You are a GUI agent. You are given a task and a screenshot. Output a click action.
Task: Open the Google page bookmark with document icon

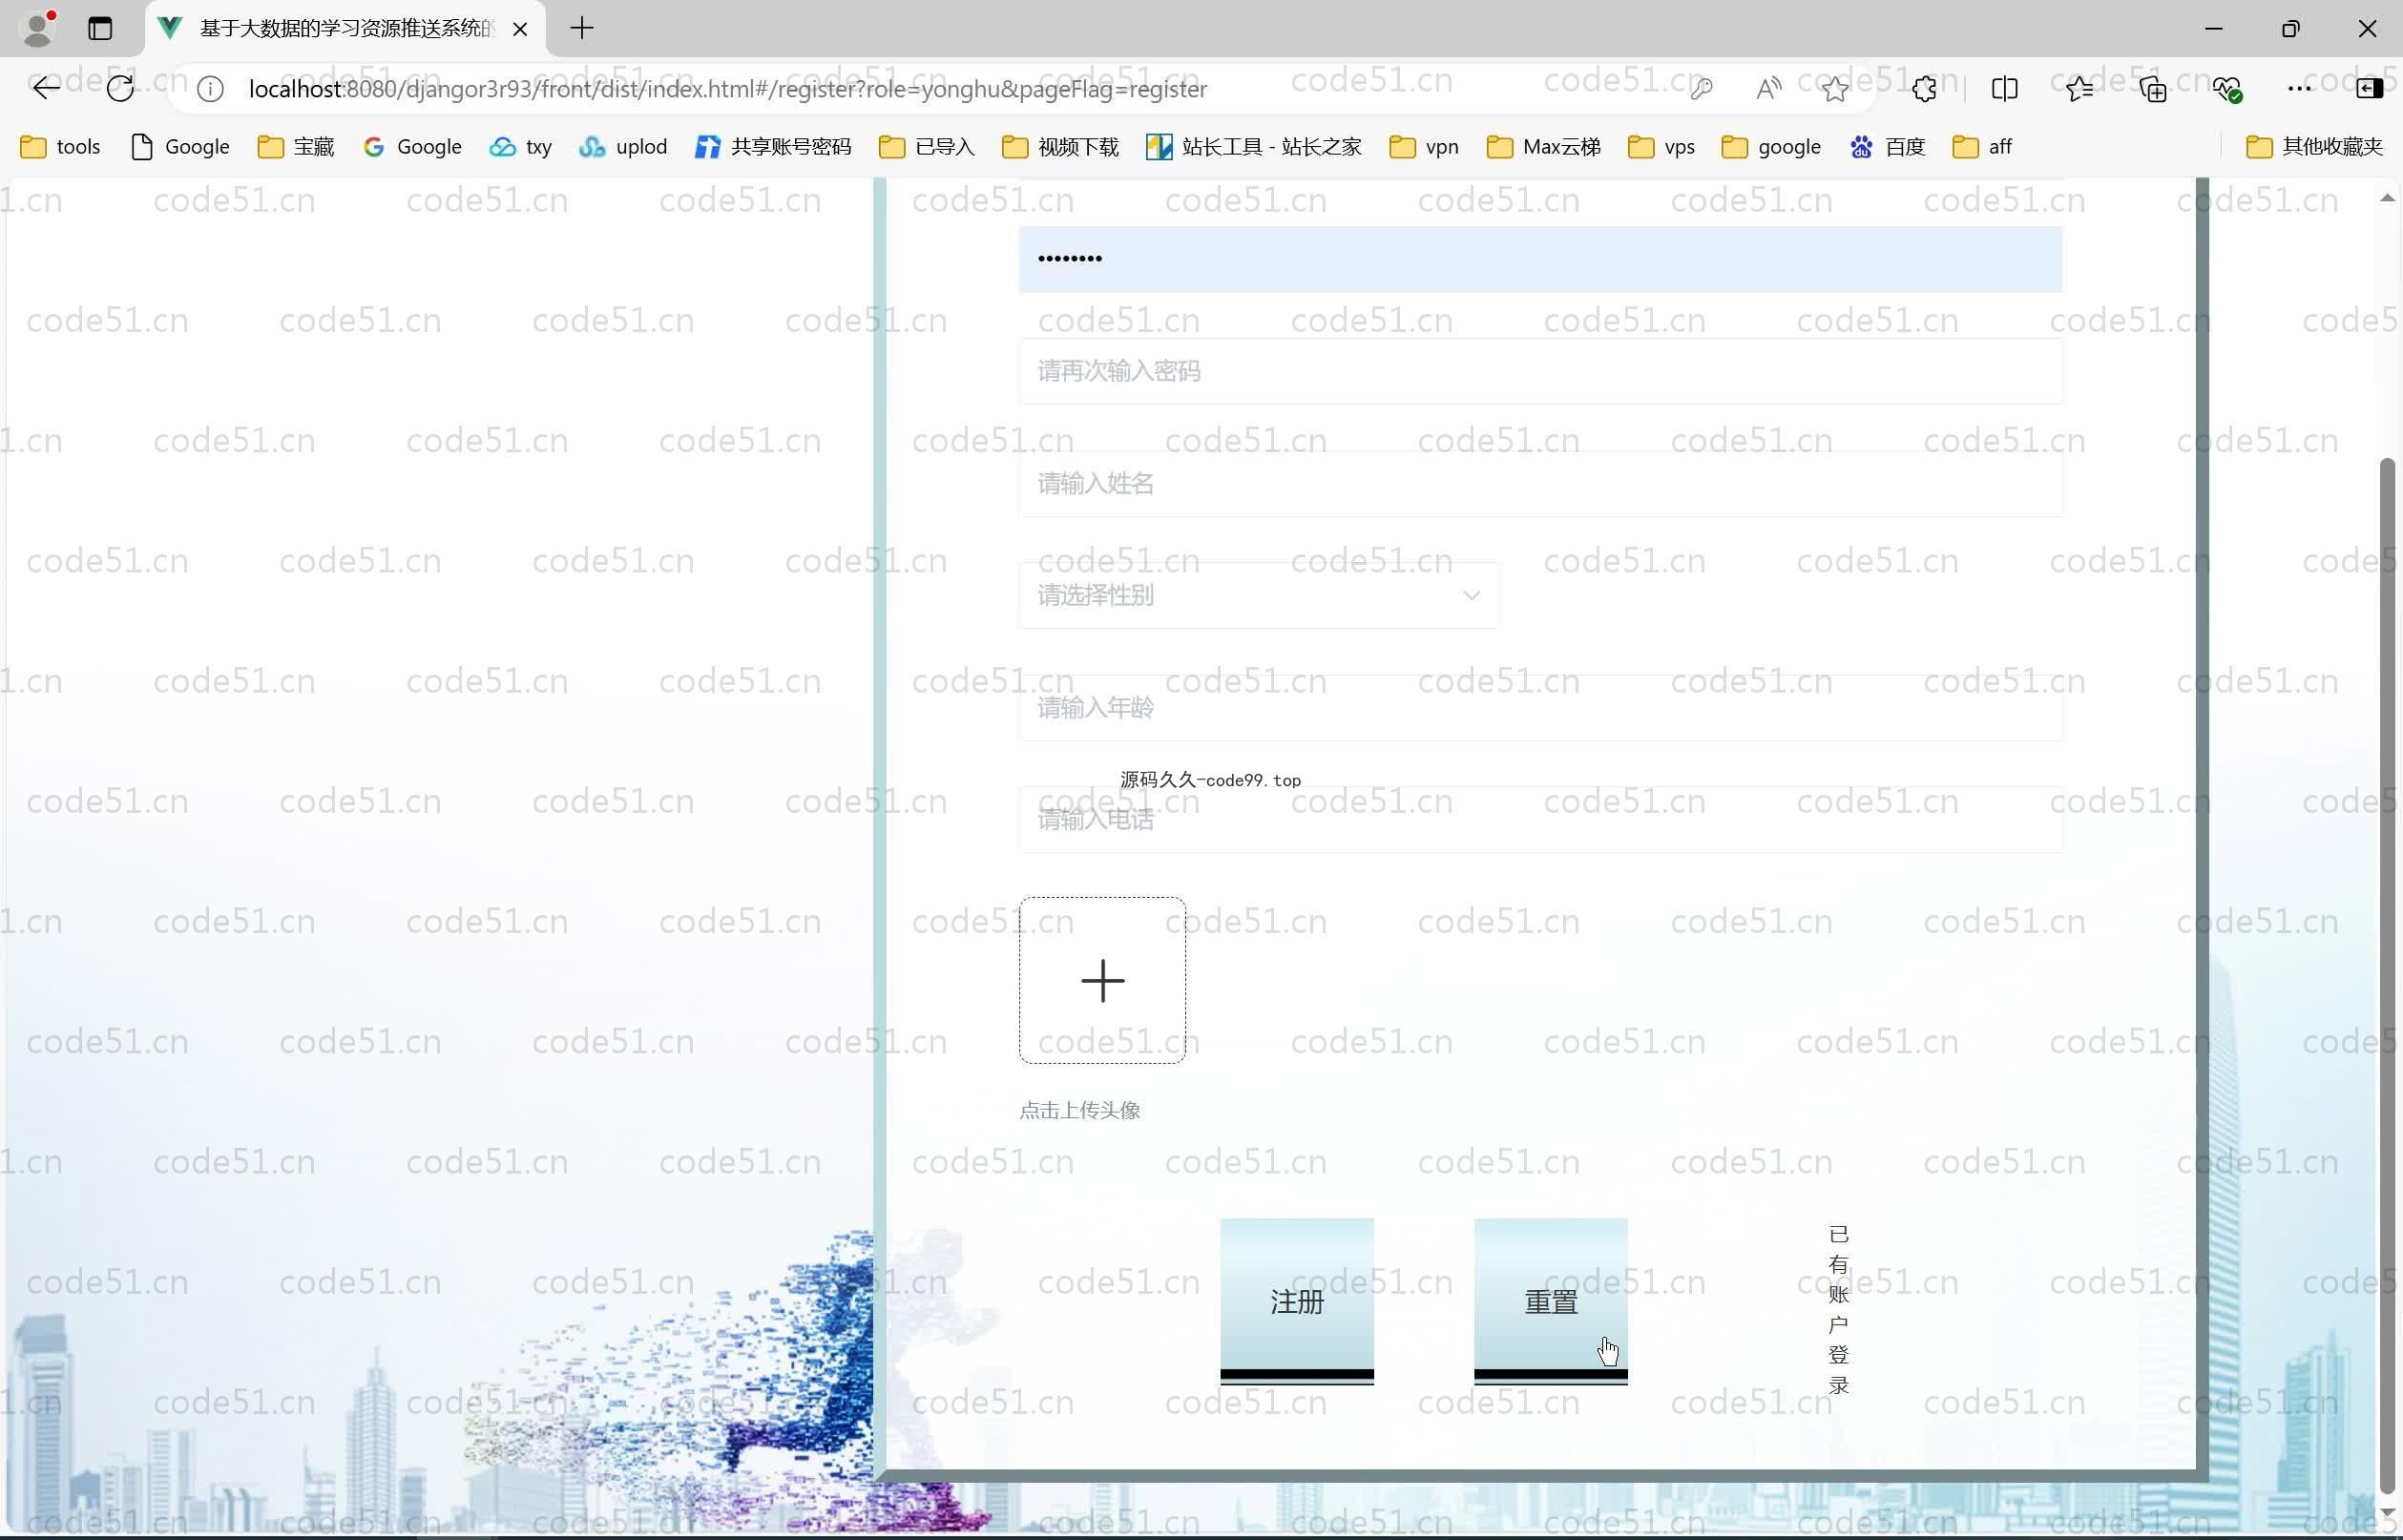[x=181, y=147]
